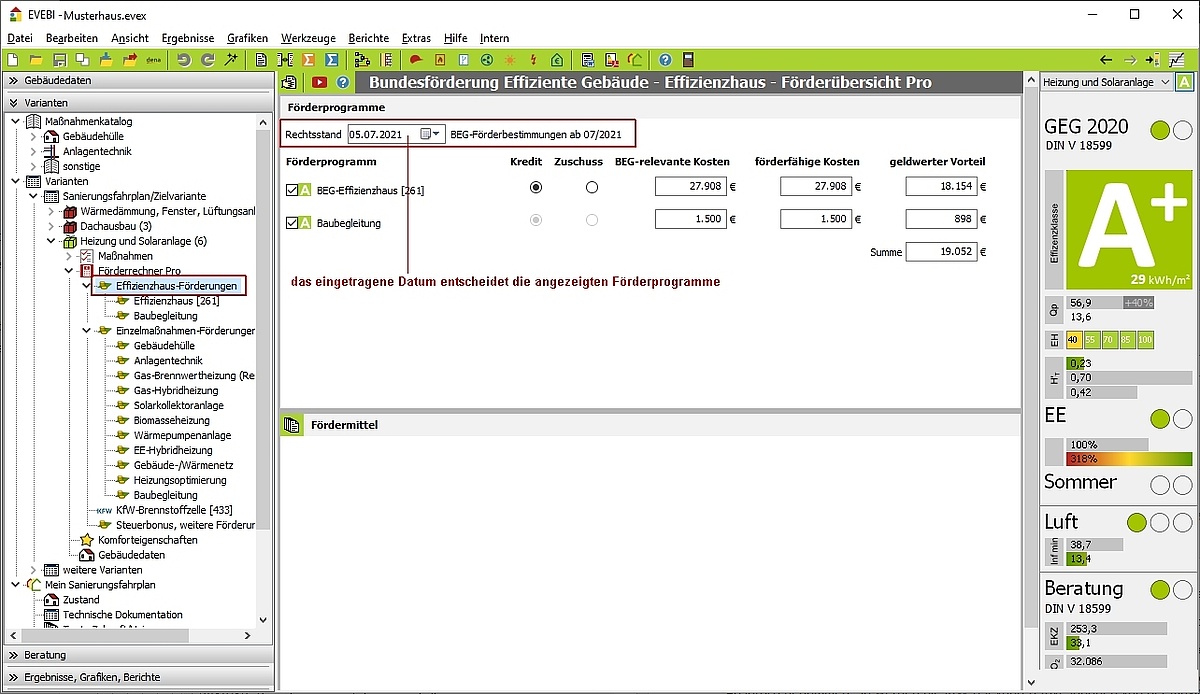The image size is (1200, 694).
Task: Select Effizienzhaus-Förderungen tree item
Action: point(176,286)
